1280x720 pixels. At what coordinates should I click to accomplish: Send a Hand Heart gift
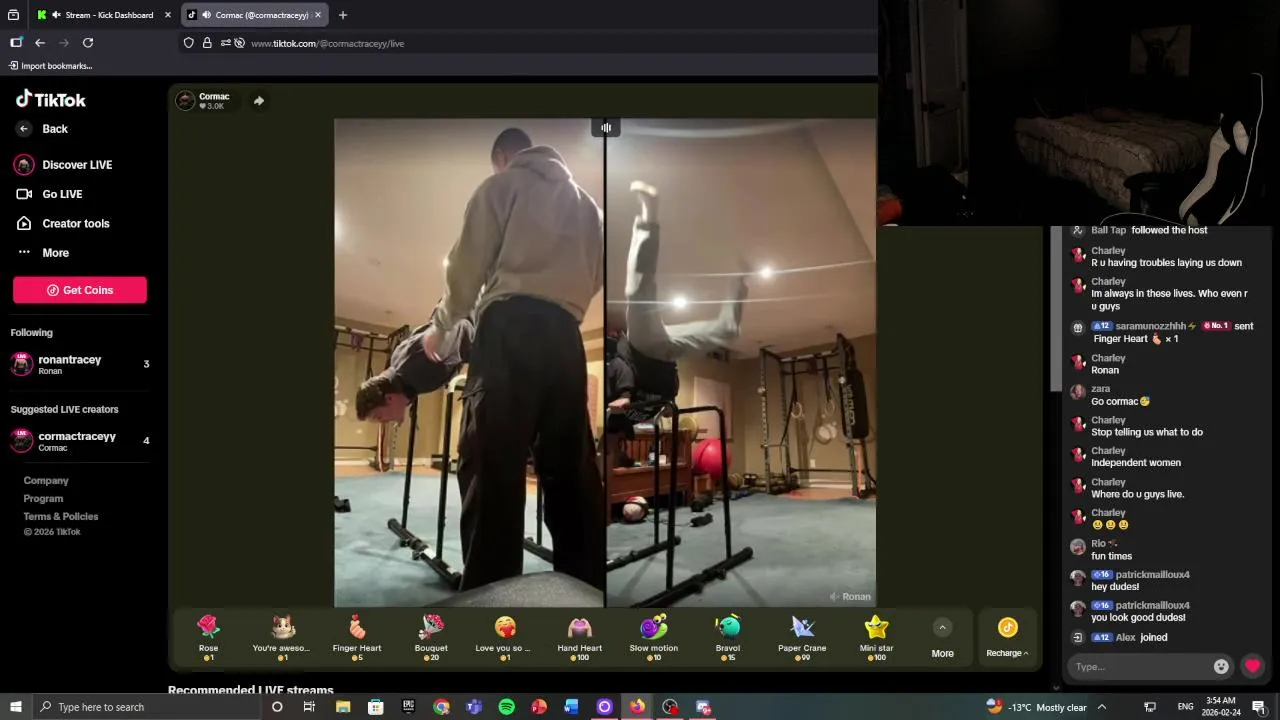[x=580, y=637]
